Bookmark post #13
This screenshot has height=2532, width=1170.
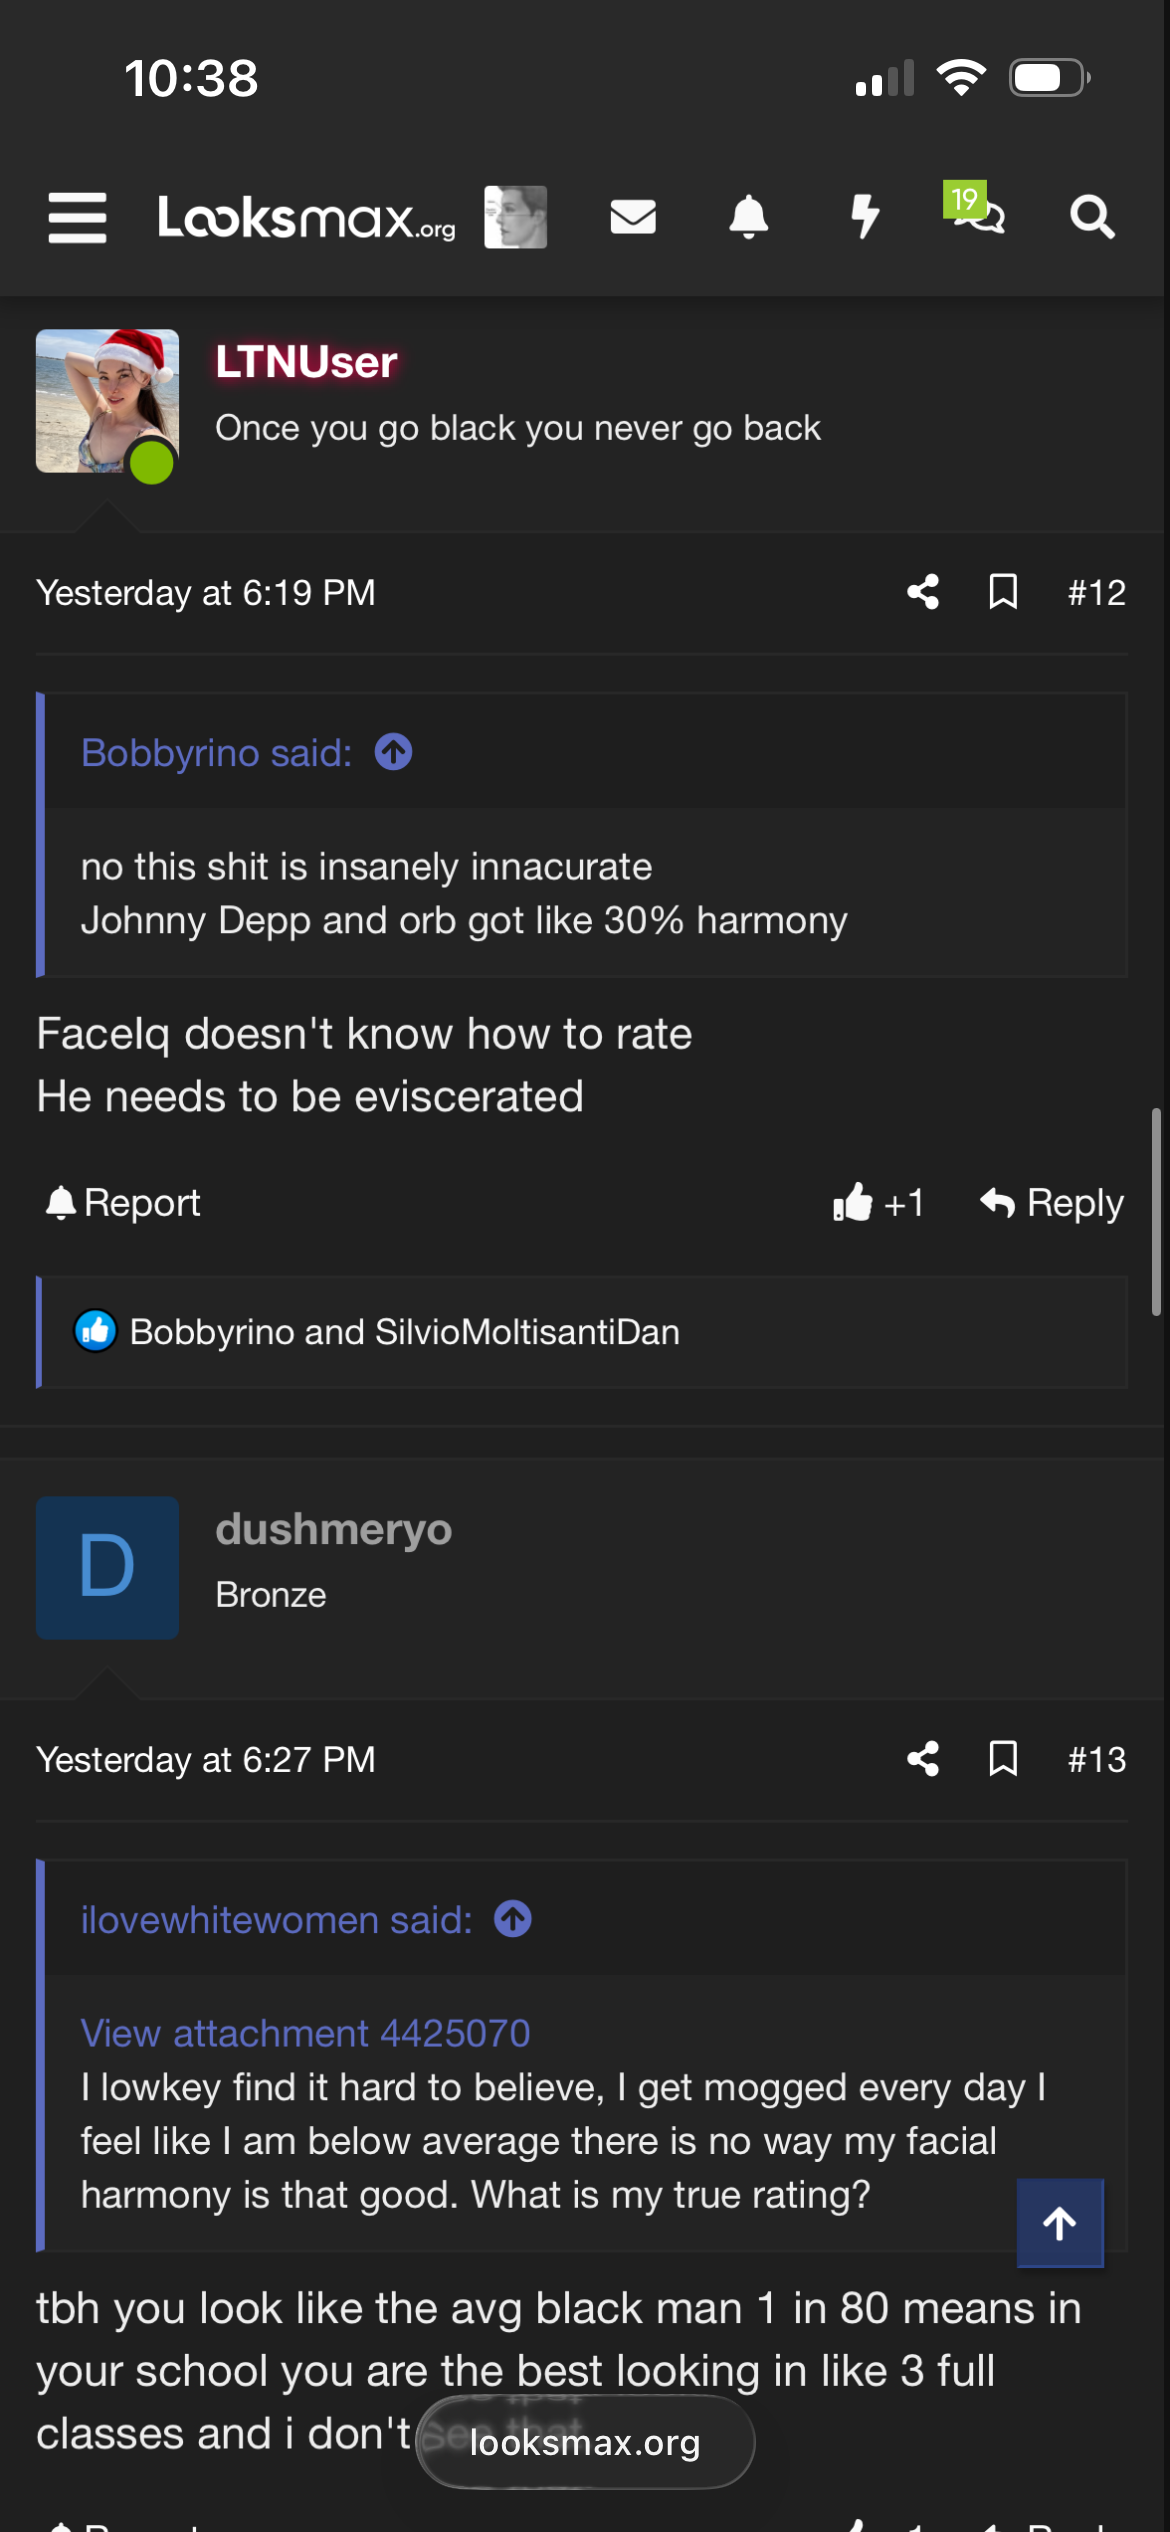pos(1003,1759)
